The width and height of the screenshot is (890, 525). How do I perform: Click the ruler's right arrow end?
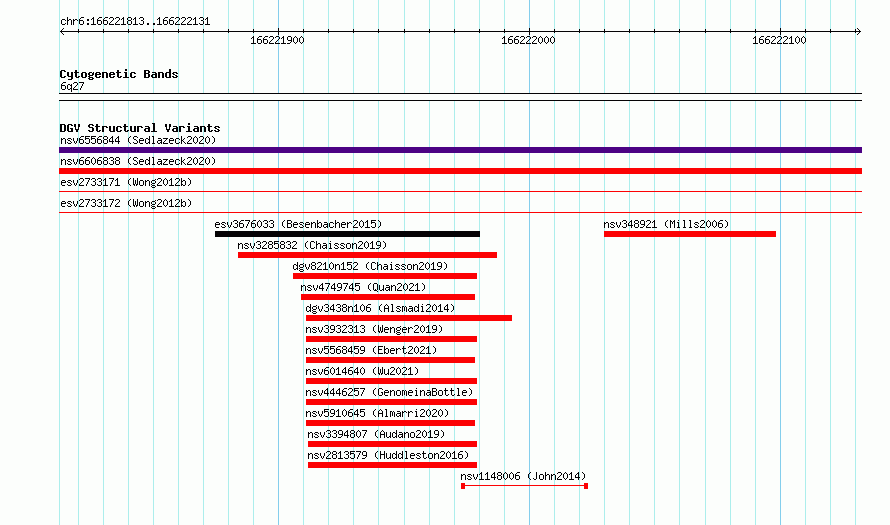tap(859, 31)
